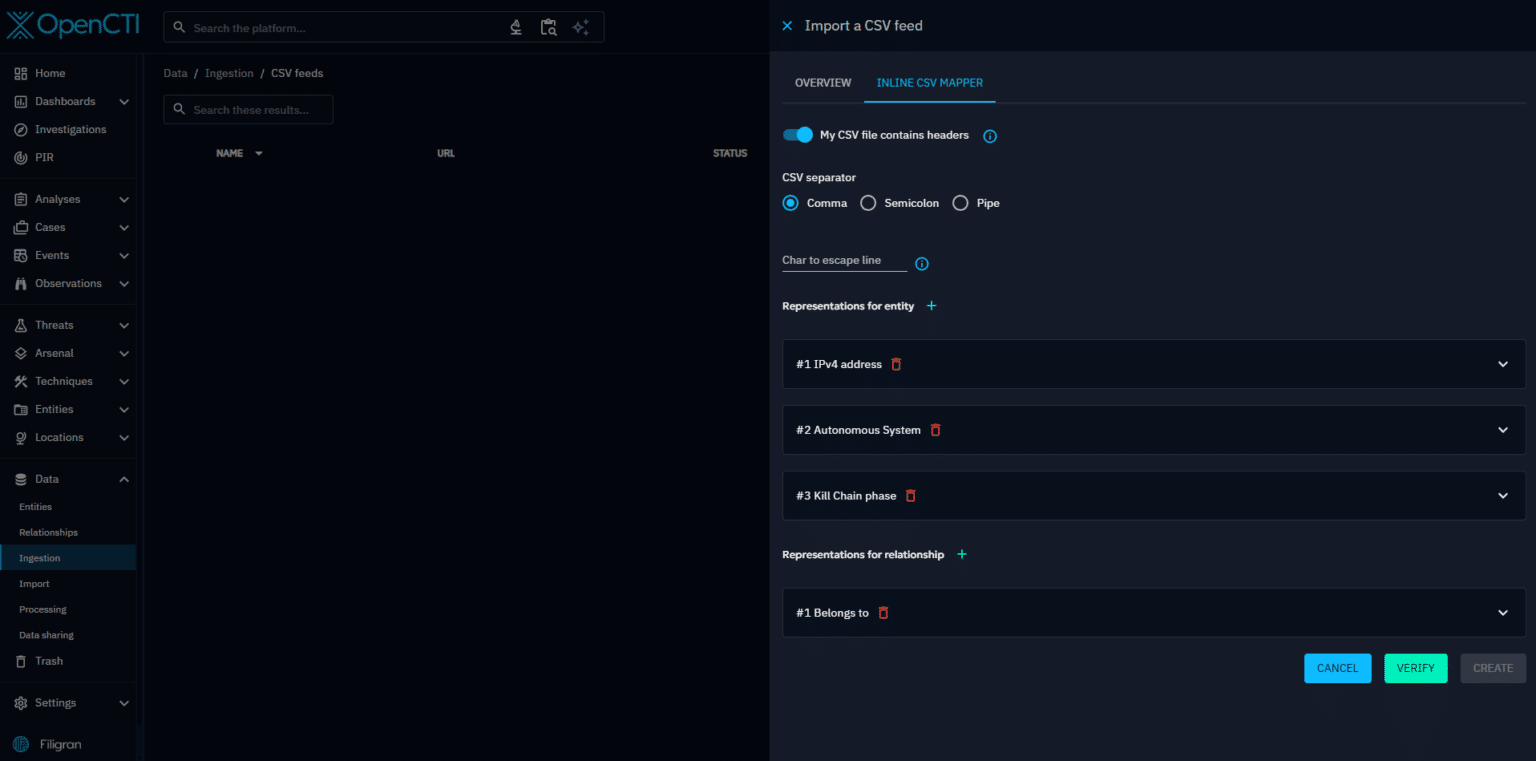Click the VERIFY button

[x=1415, y=668]
